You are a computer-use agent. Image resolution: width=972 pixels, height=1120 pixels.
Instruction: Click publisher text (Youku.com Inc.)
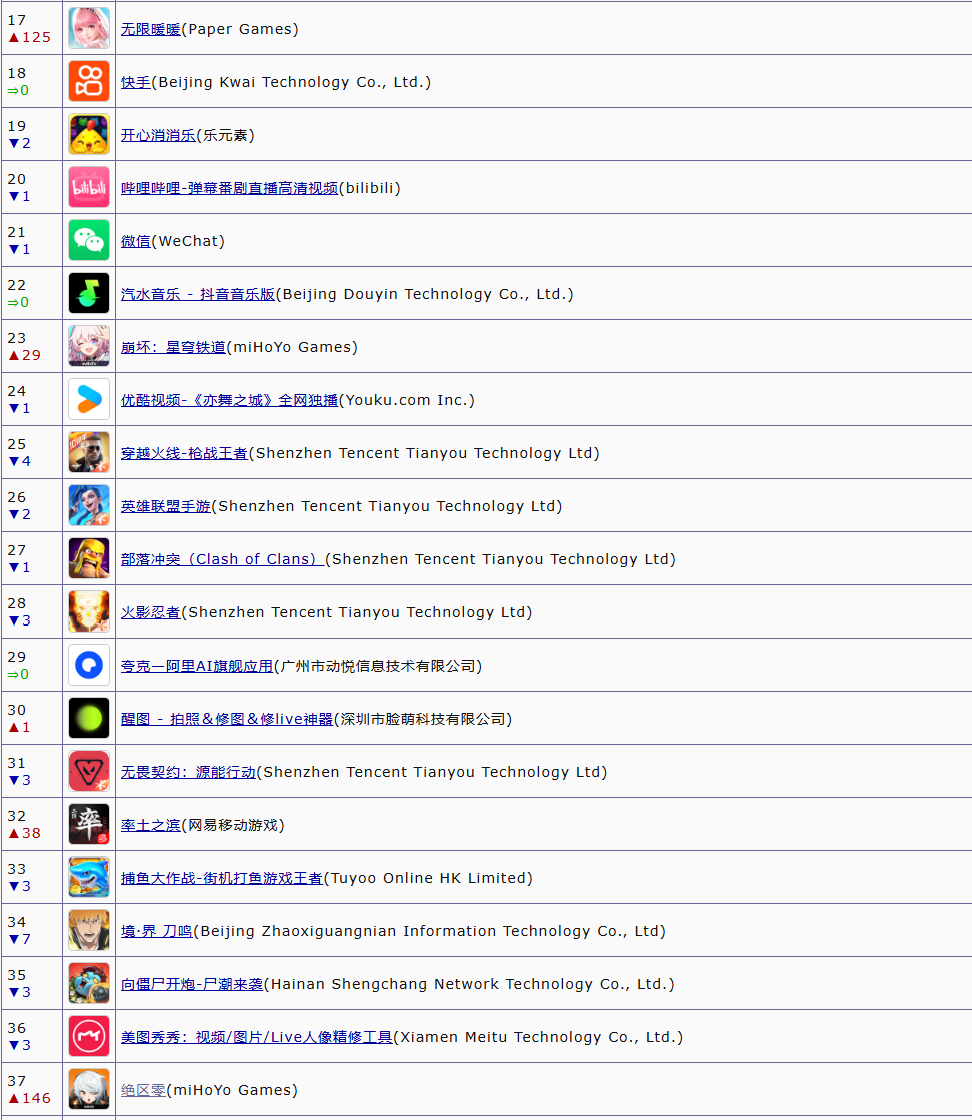click(x=407, y=400)
